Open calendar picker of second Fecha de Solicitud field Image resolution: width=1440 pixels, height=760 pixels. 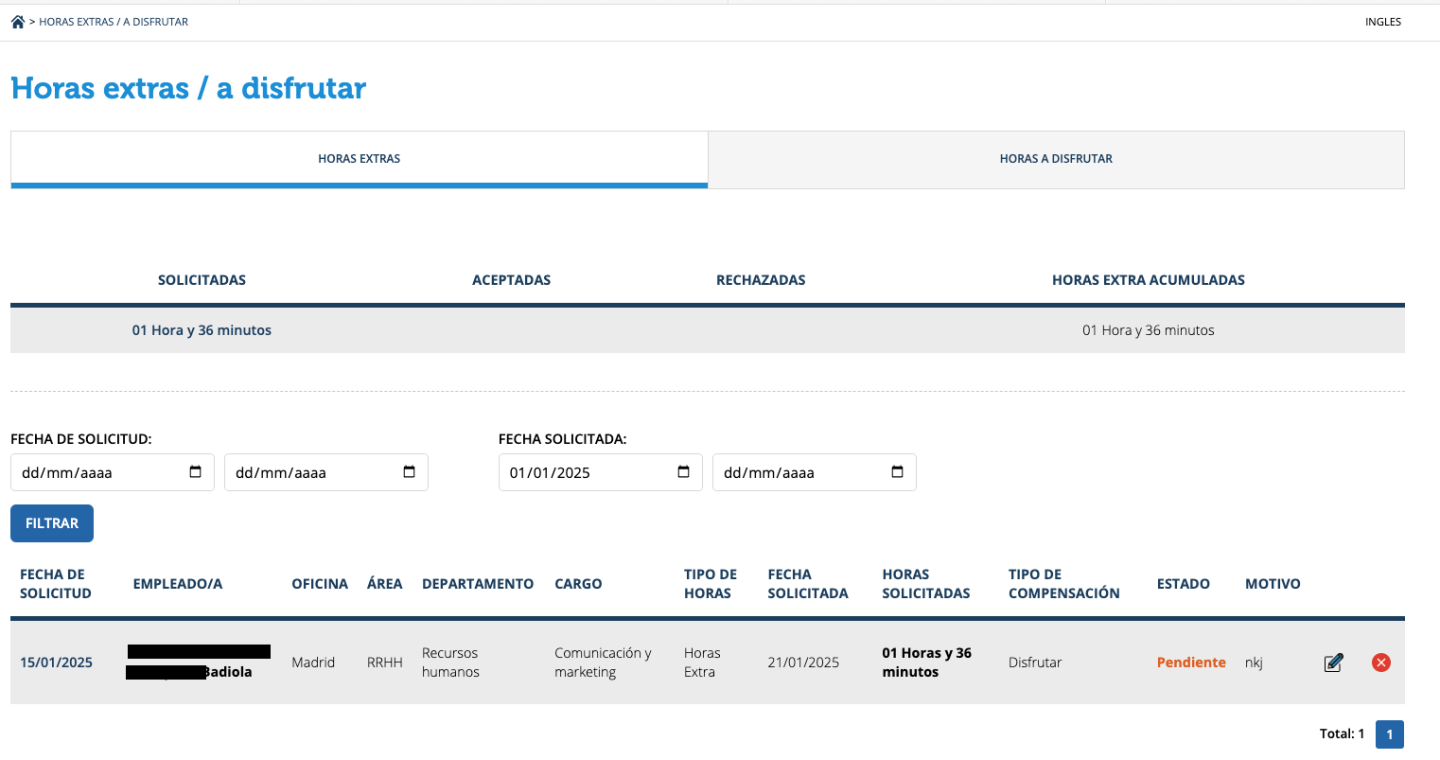pyautogui.click(x=409, y=472)
